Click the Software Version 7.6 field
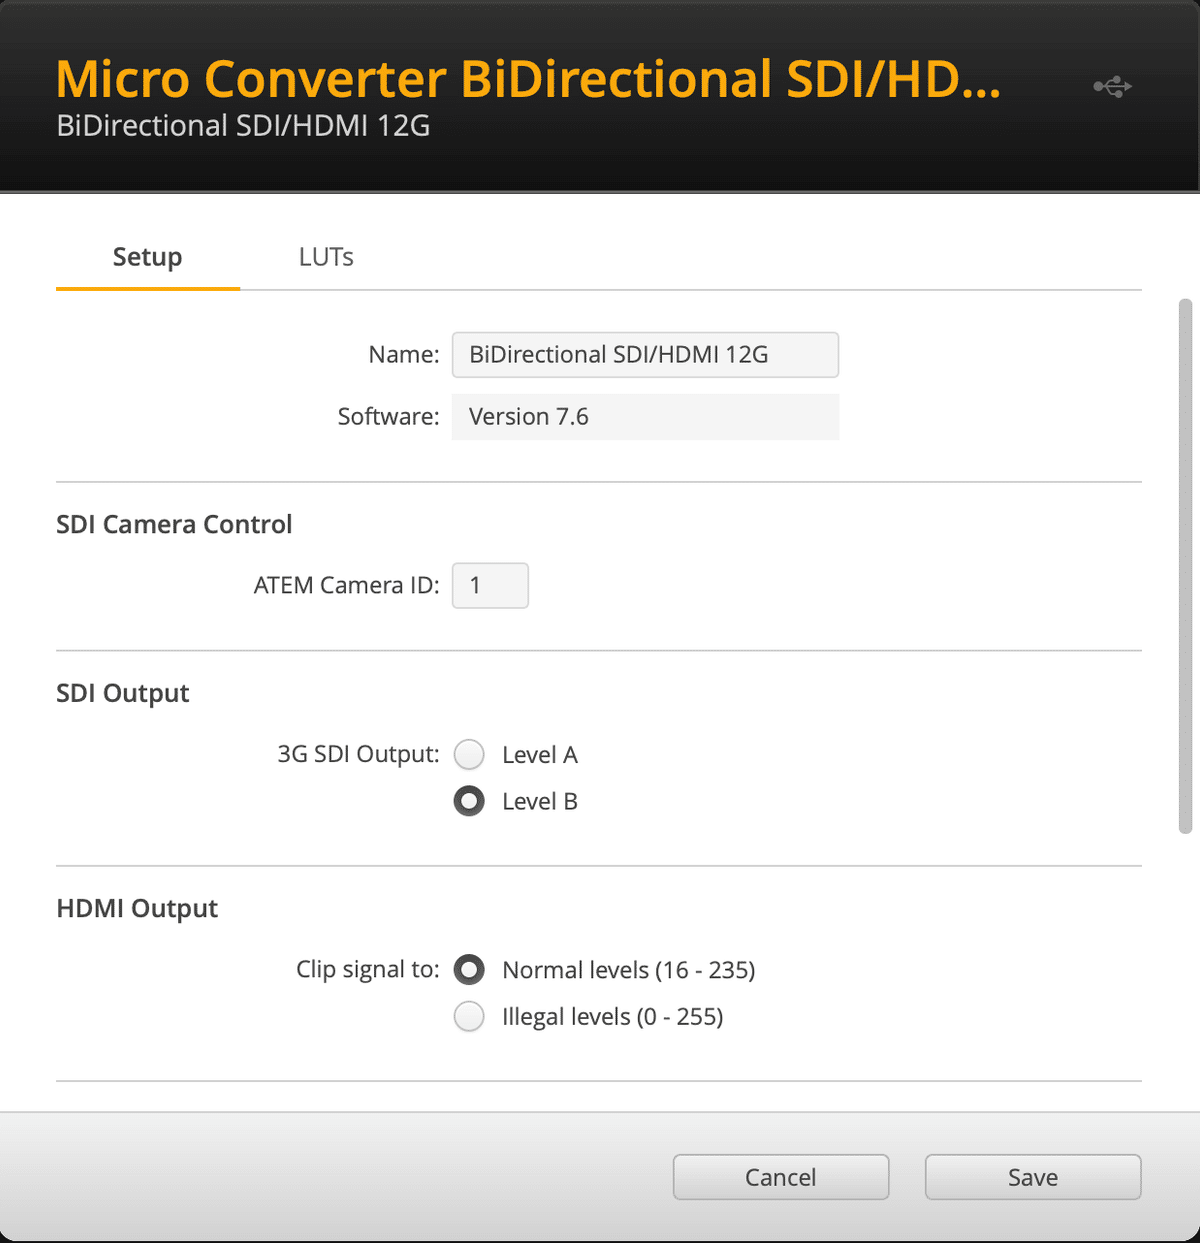1200x1243 pixels. 645,417
